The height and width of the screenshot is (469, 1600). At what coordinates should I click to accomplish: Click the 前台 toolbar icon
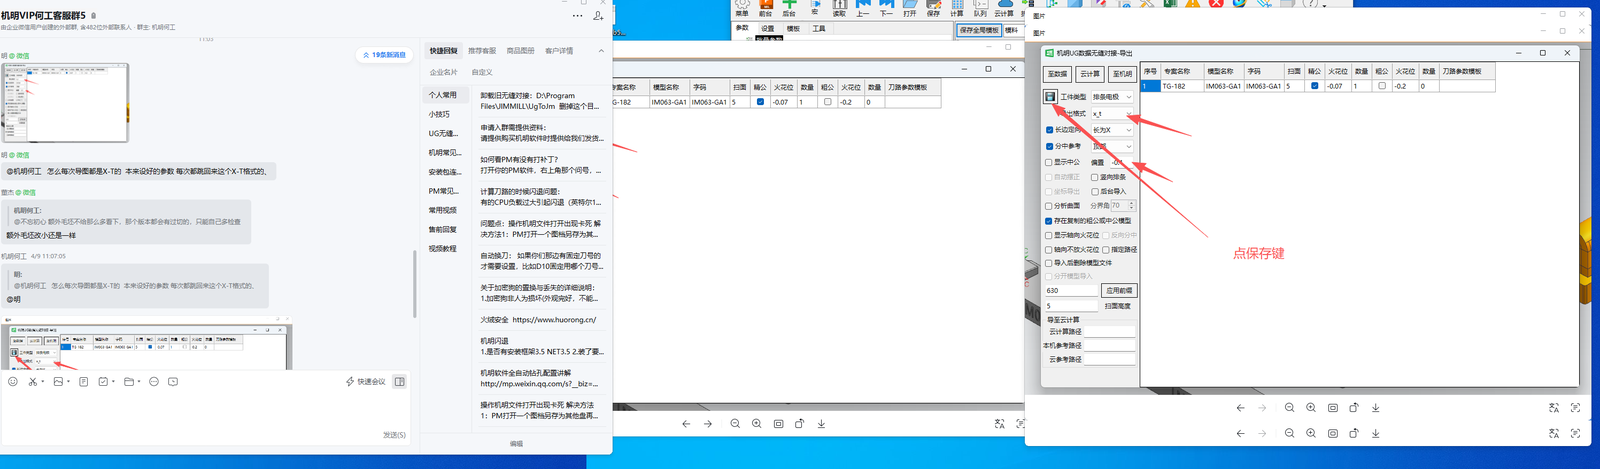coord(765,9)
